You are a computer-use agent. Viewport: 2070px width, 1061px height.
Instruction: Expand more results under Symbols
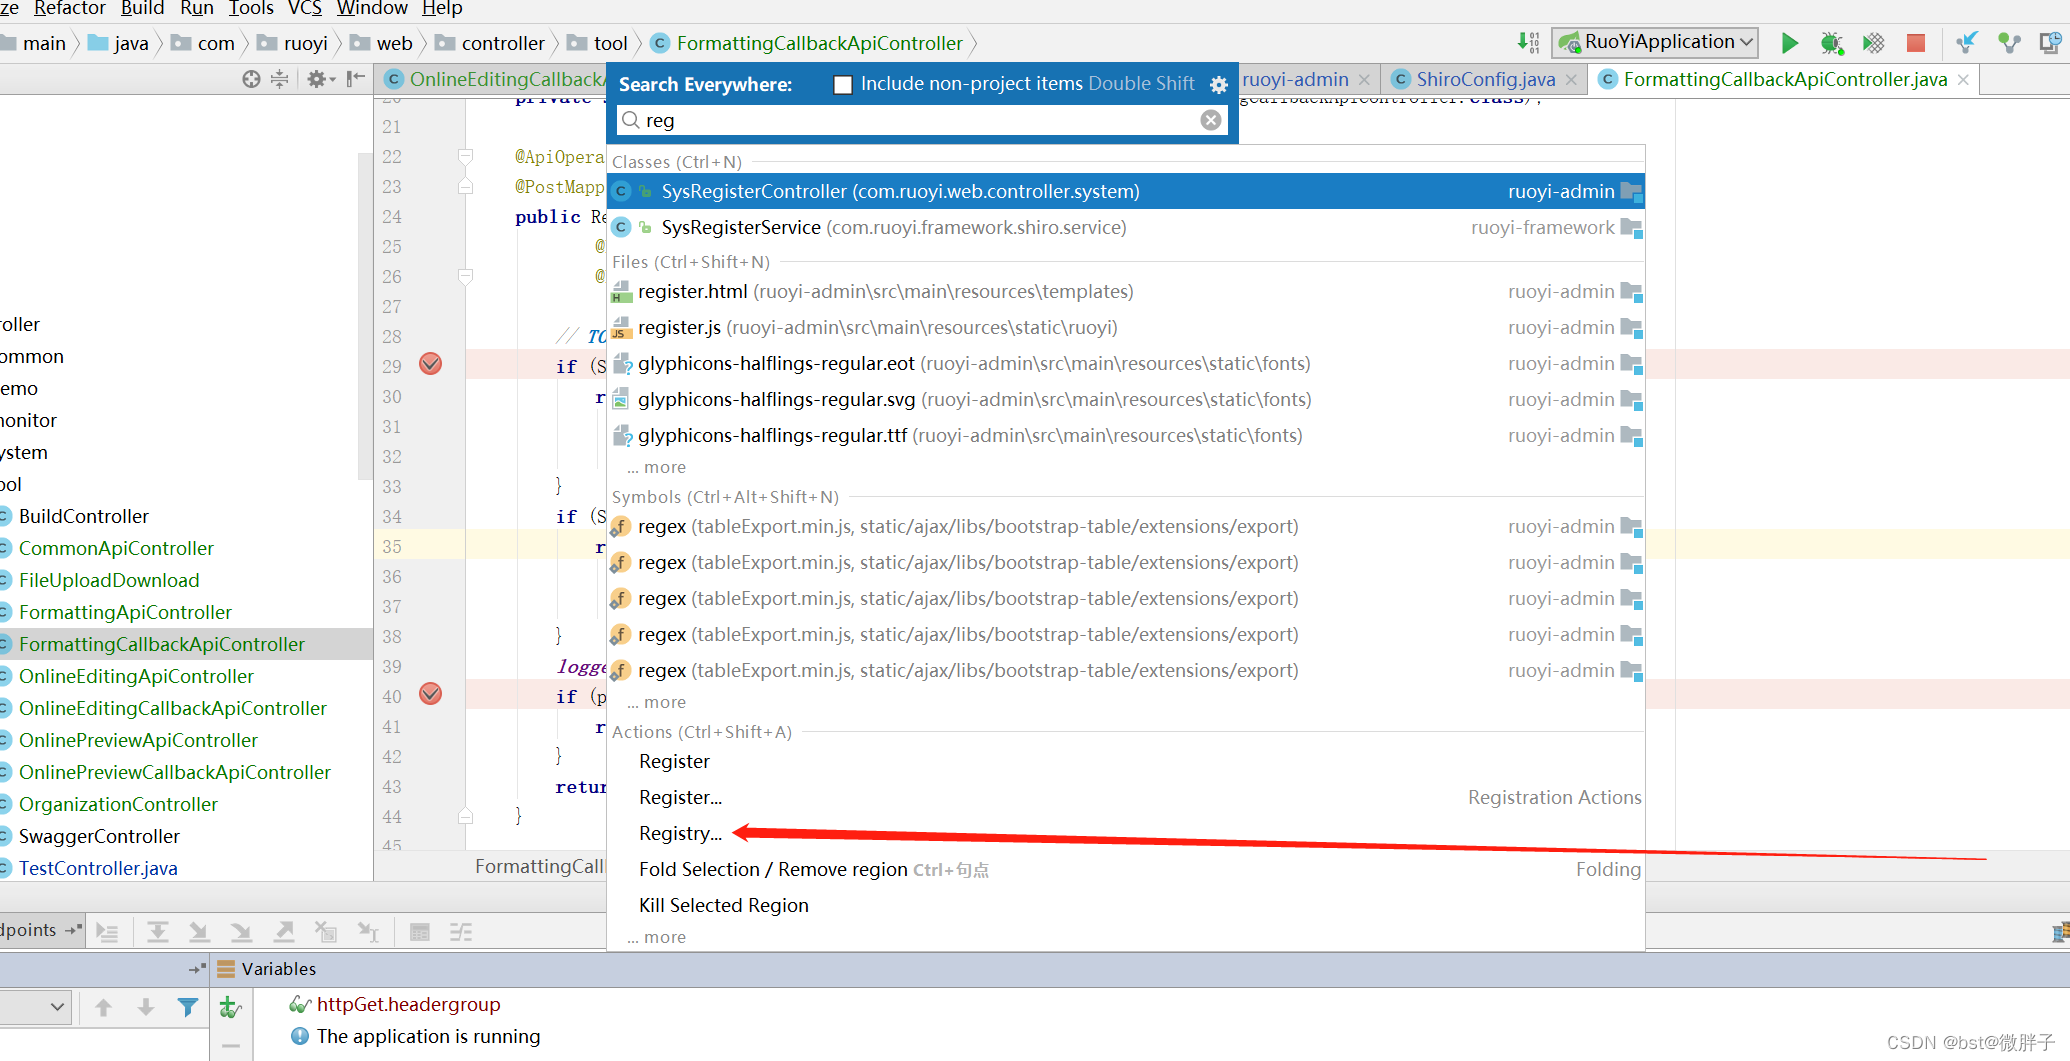tap(657, 702)
